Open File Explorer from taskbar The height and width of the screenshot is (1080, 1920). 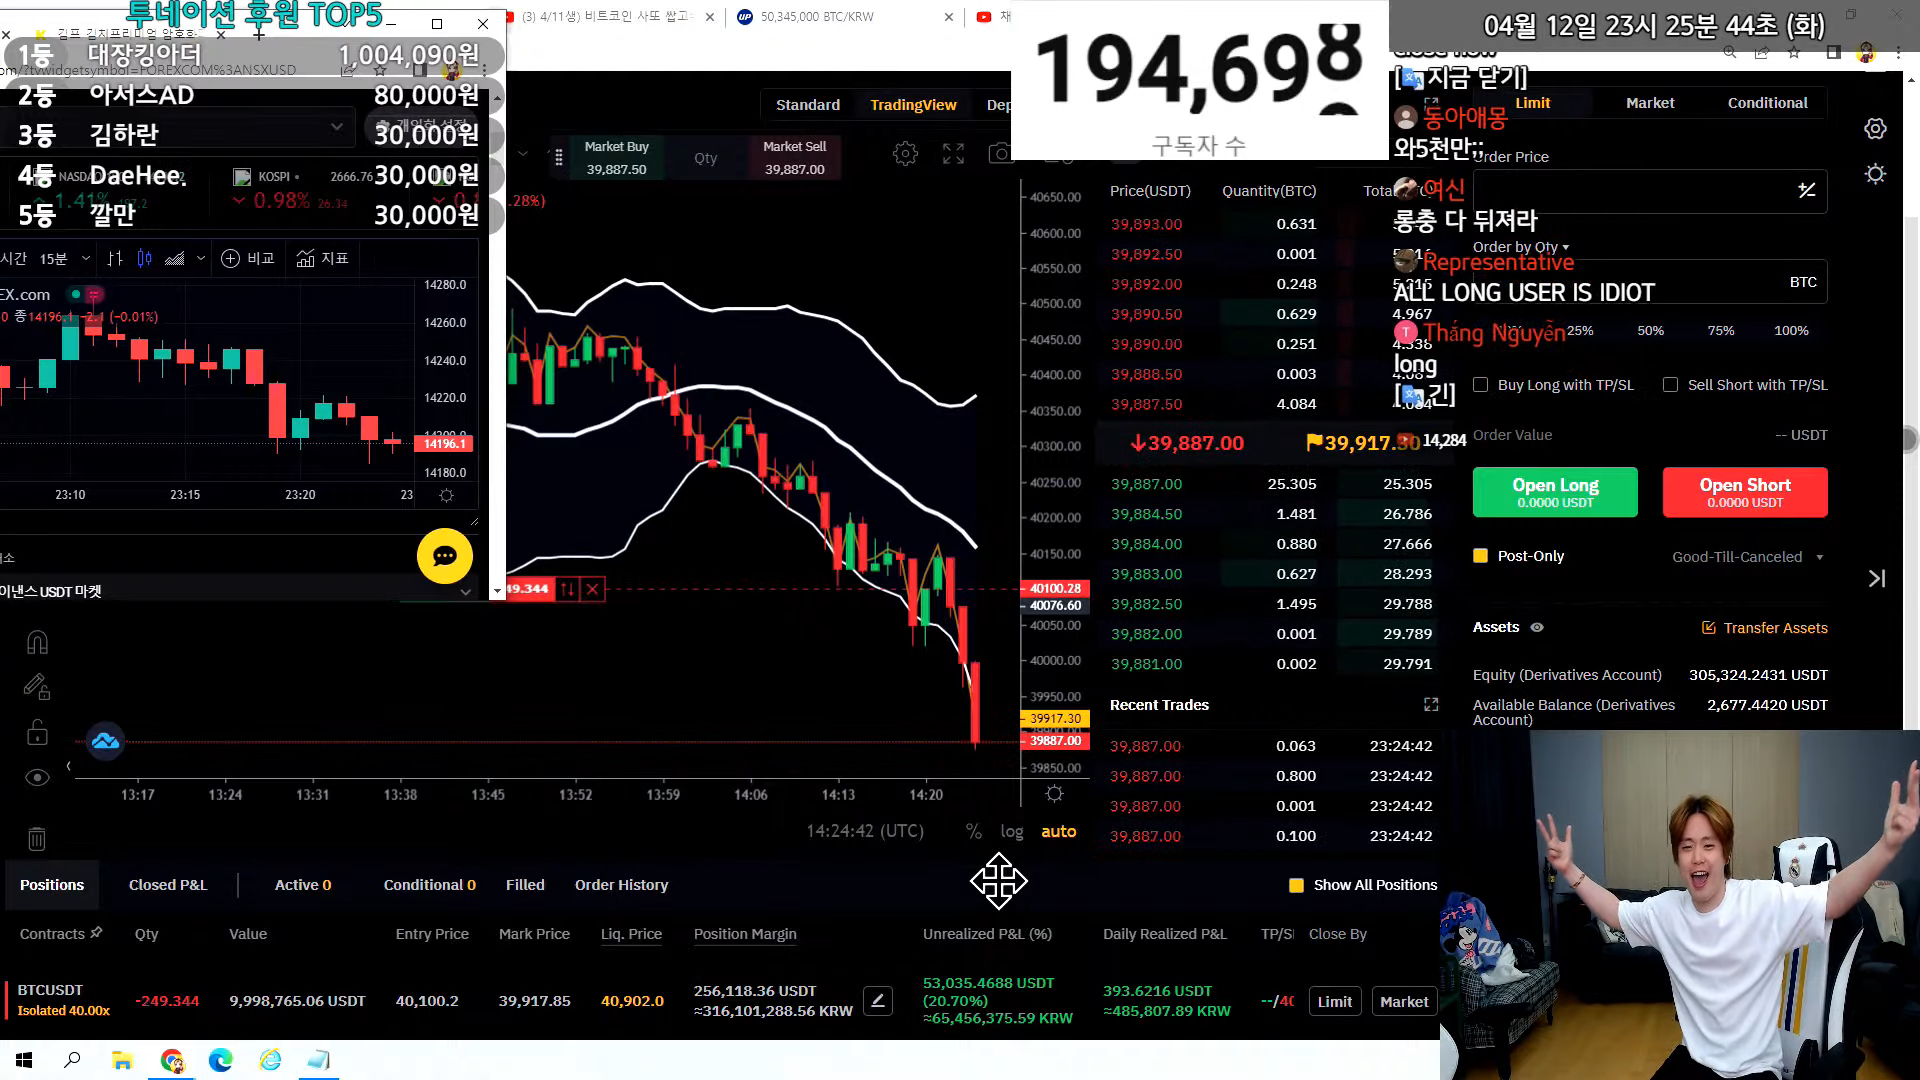click(x=122, y=1060)
